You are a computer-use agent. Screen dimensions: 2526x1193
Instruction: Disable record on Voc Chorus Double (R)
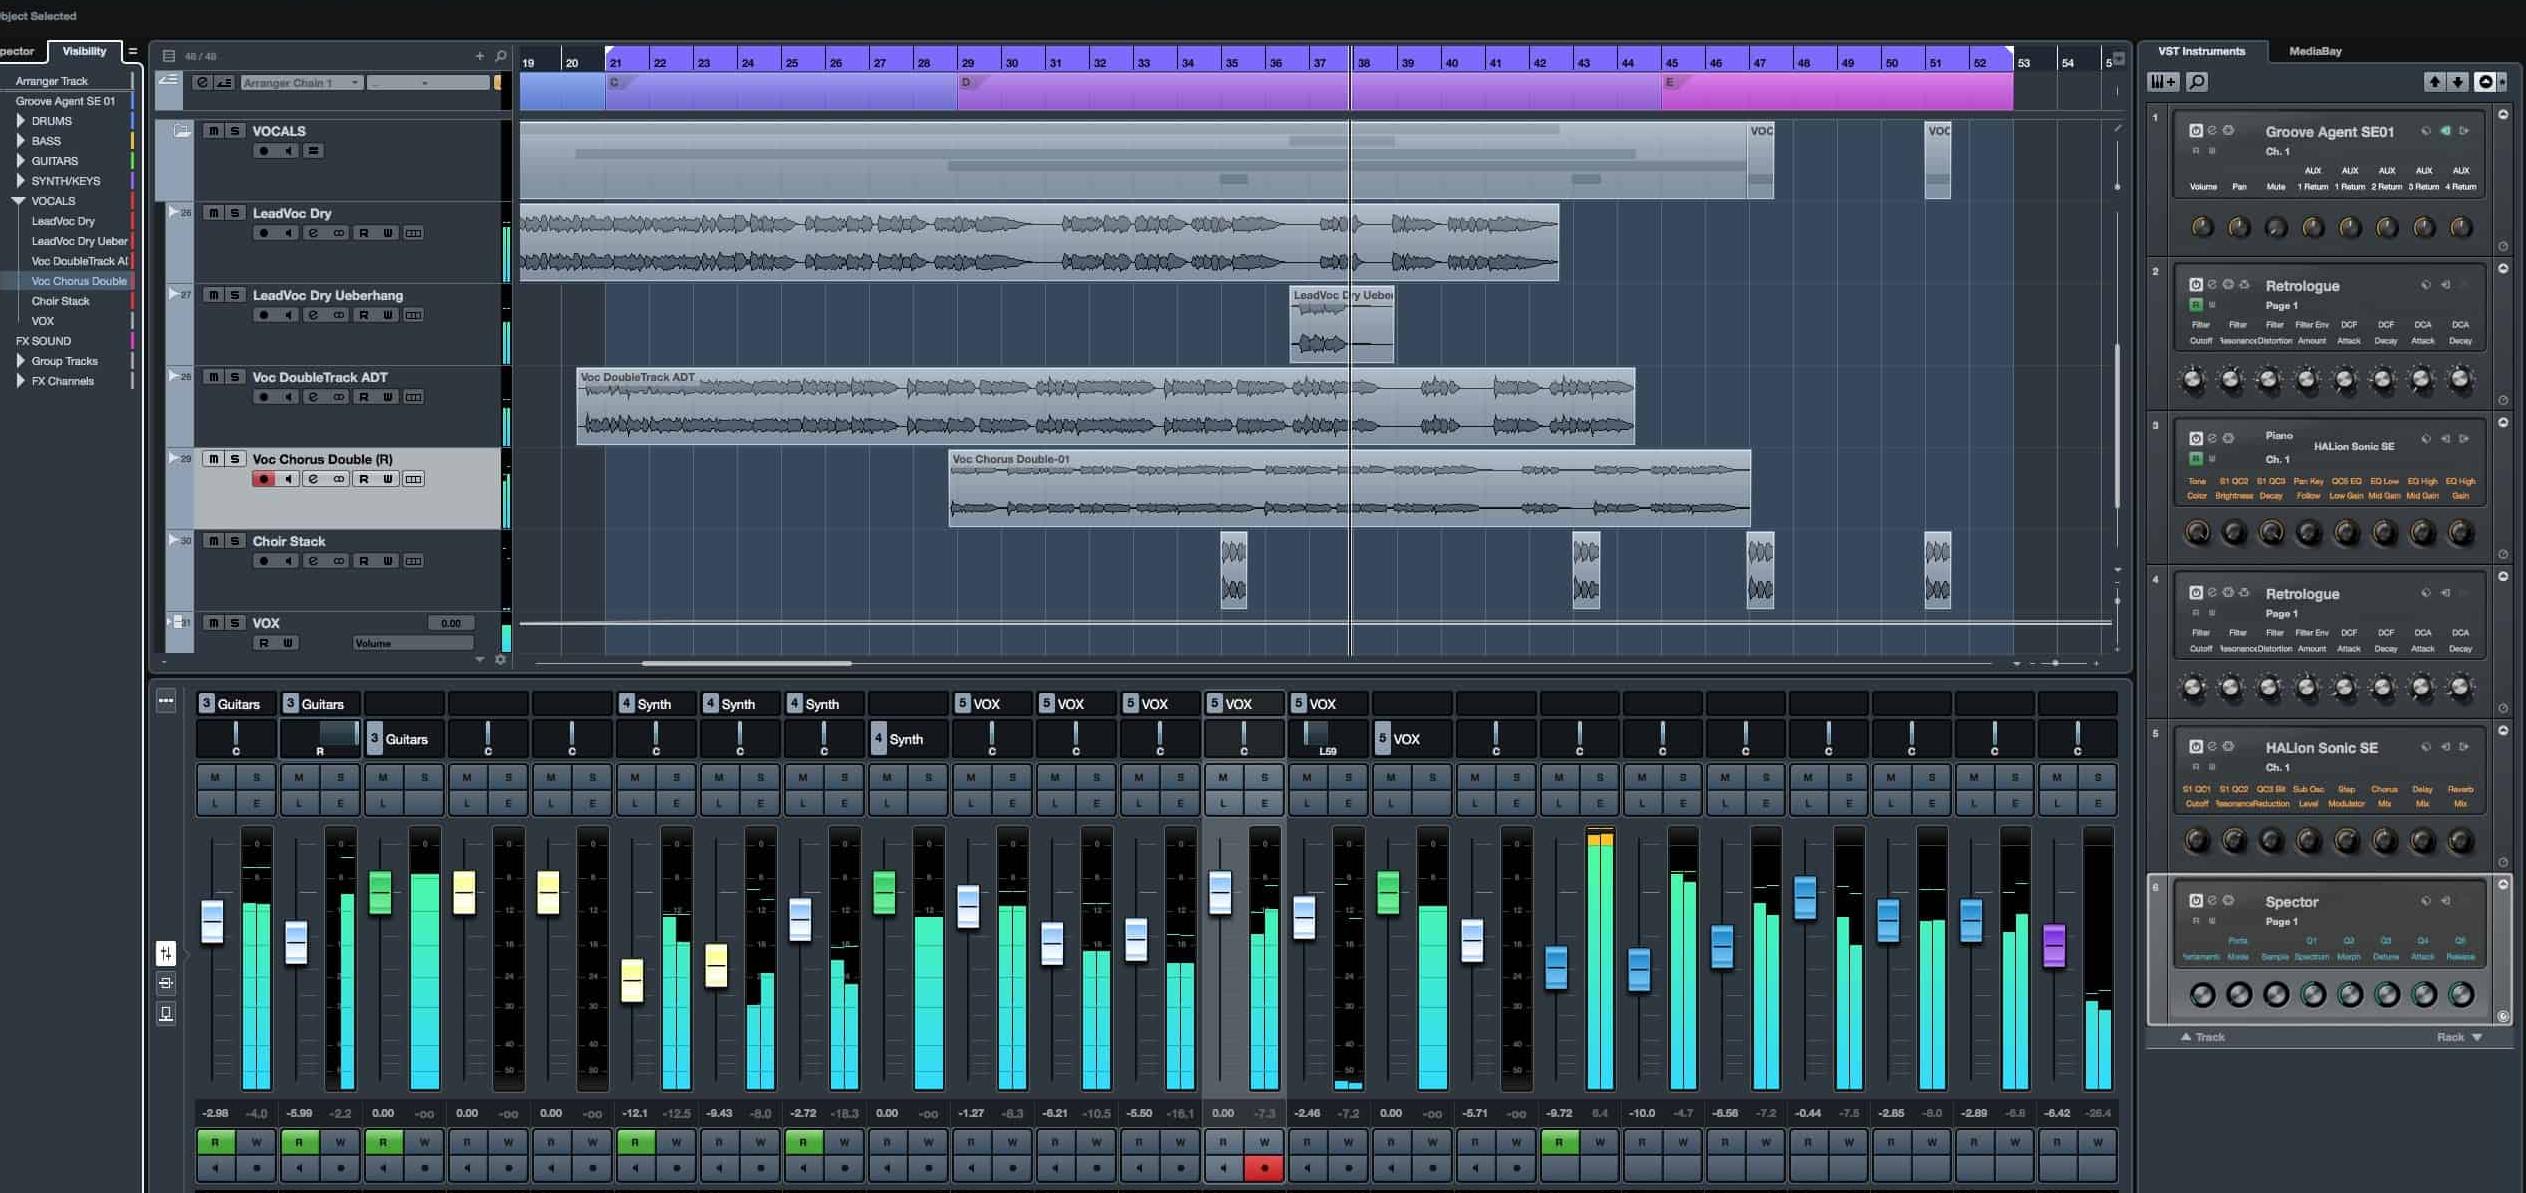tap(263, 479)
